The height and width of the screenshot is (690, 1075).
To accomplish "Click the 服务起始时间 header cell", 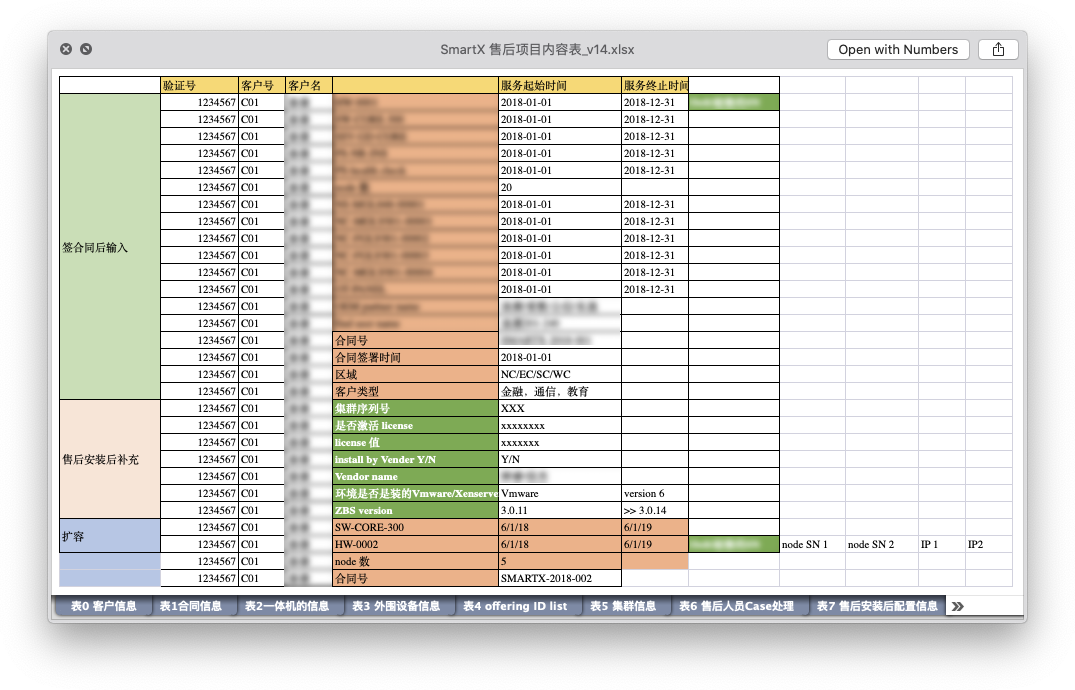I will tap(560, 86).
